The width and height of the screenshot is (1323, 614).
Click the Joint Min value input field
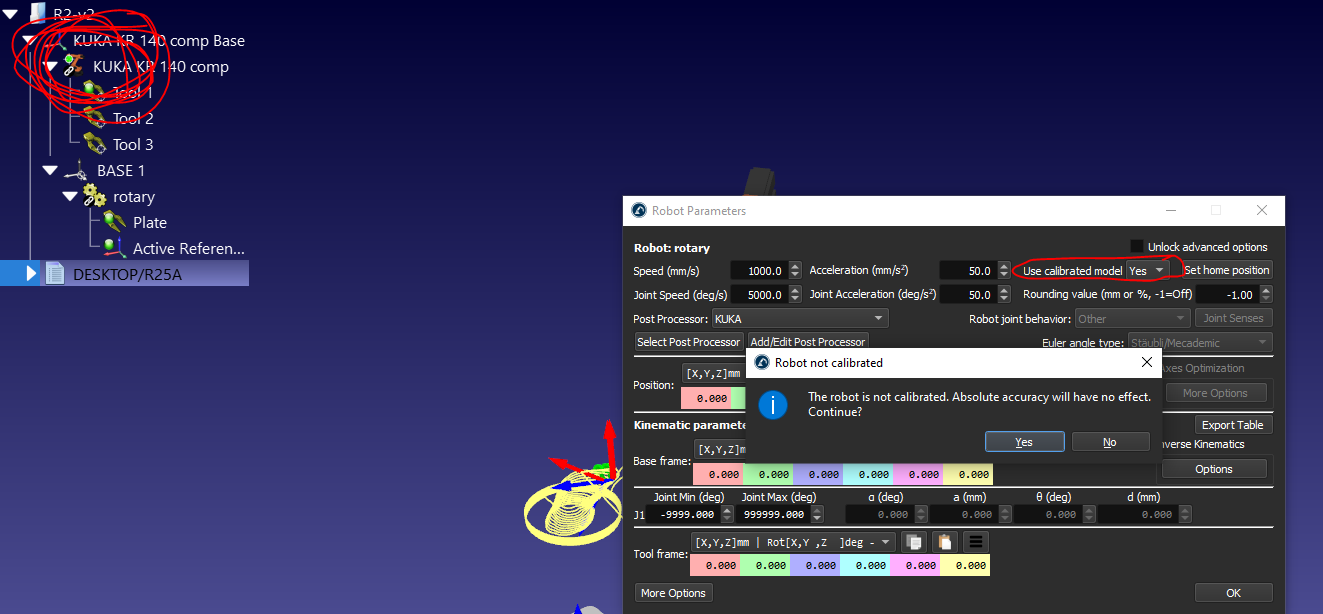click(681, 514)
